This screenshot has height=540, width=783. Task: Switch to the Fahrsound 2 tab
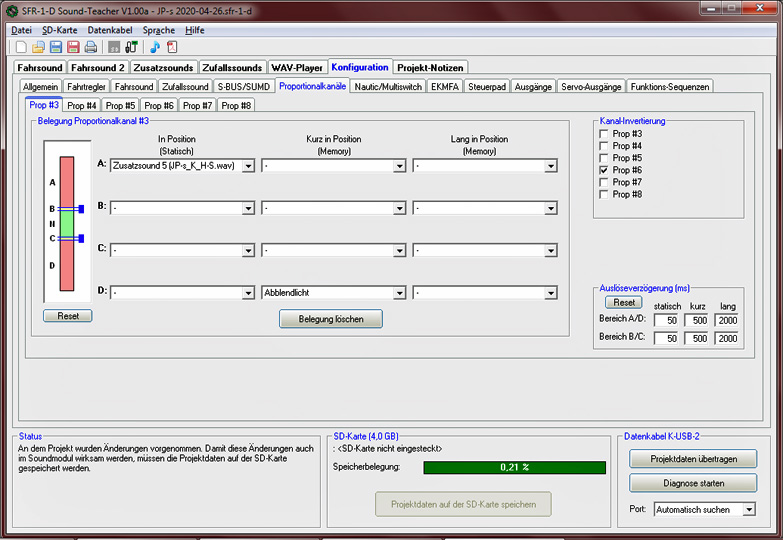[98, 67]
